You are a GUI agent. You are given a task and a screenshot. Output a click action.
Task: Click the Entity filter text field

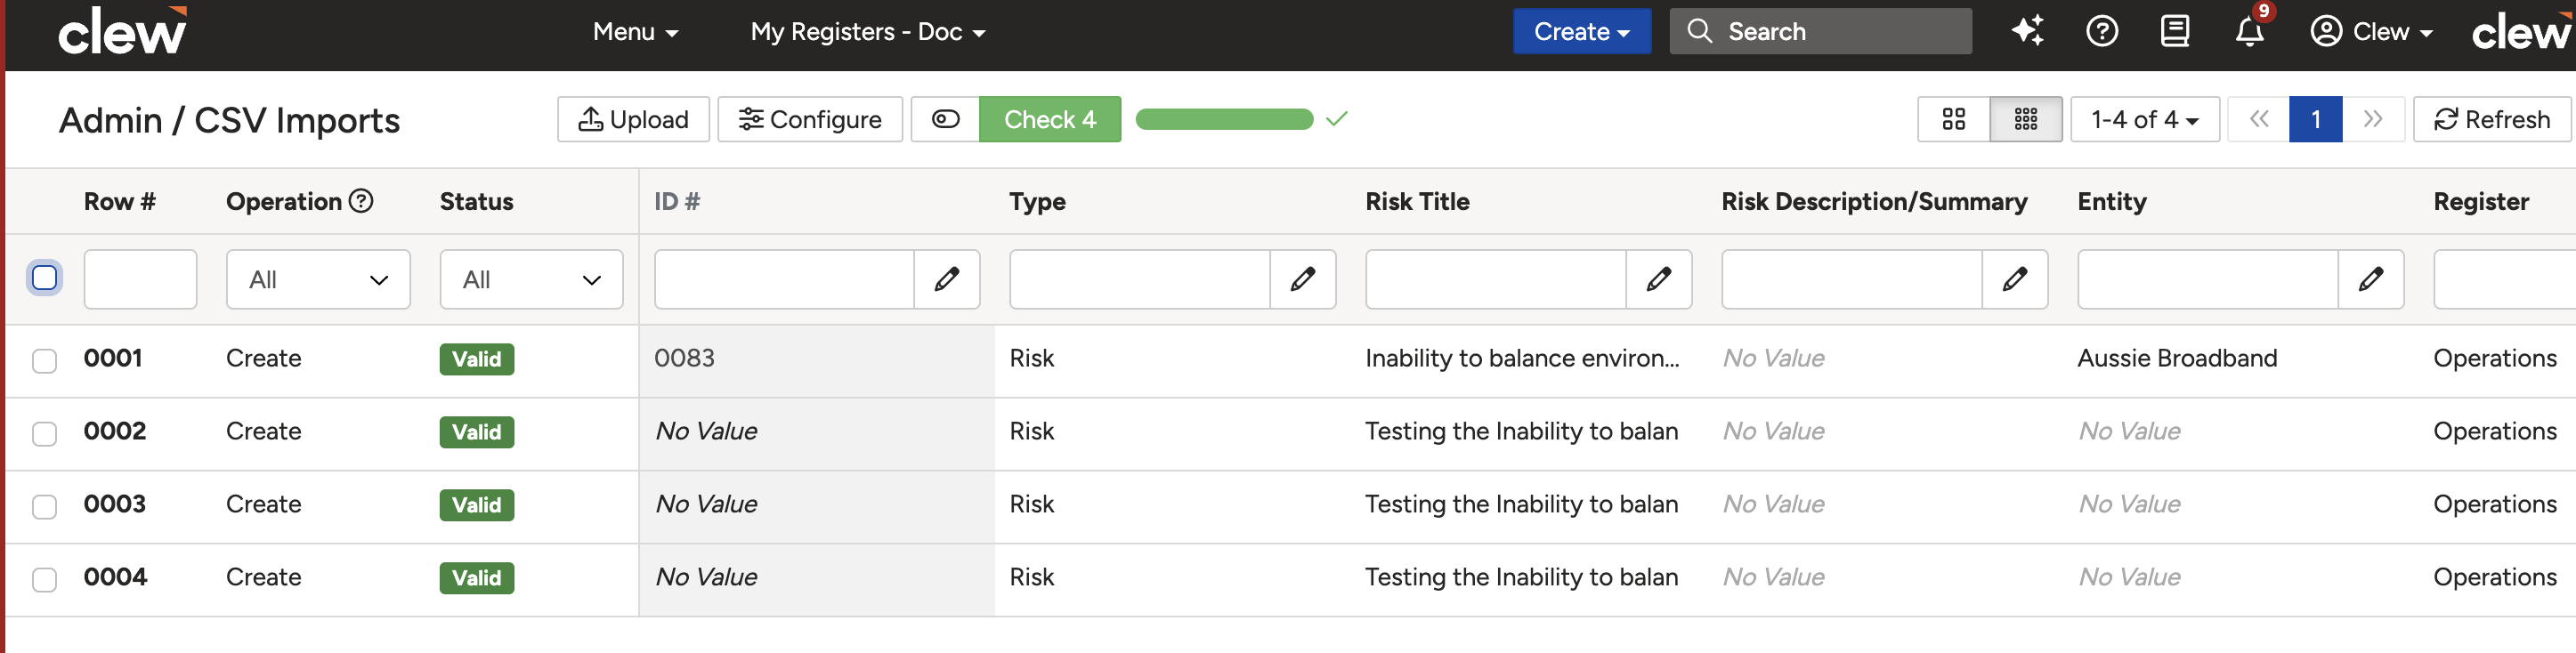point(2208,279)
